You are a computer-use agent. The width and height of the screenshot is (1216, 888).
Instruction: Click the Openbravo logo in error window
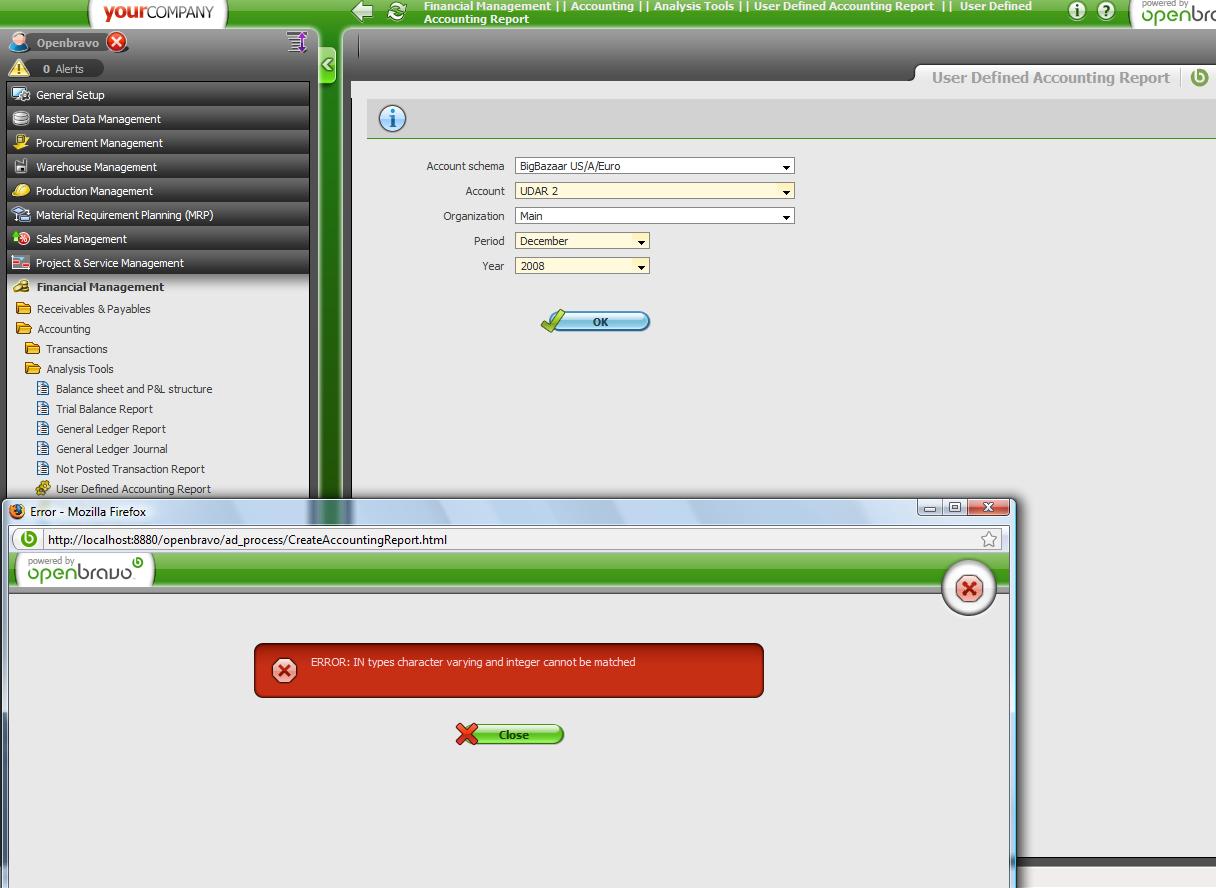(x=85, y=569)
